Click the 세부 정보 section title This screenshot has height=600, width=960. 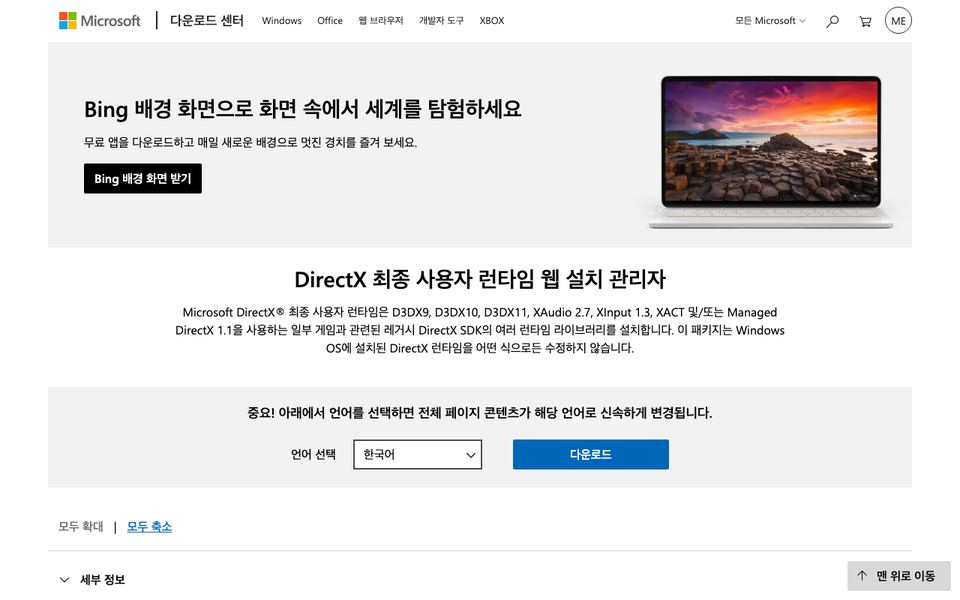103,580
